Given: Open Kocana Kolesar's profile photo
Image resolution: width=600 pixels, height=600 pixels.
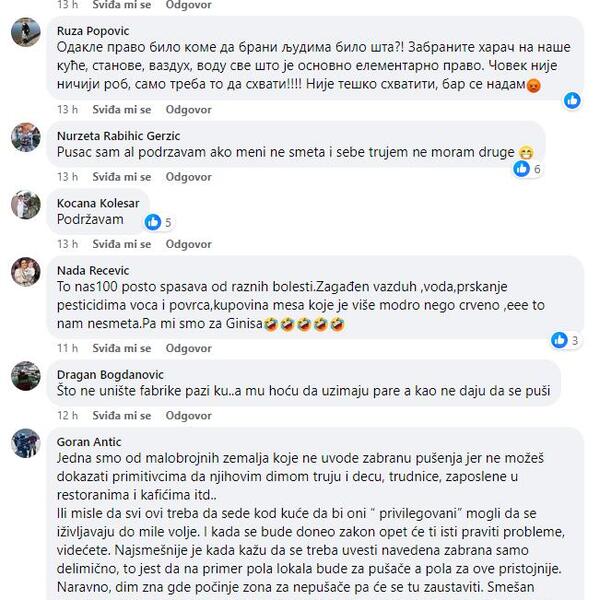Looking at the screenshot, I should point(26,204).
